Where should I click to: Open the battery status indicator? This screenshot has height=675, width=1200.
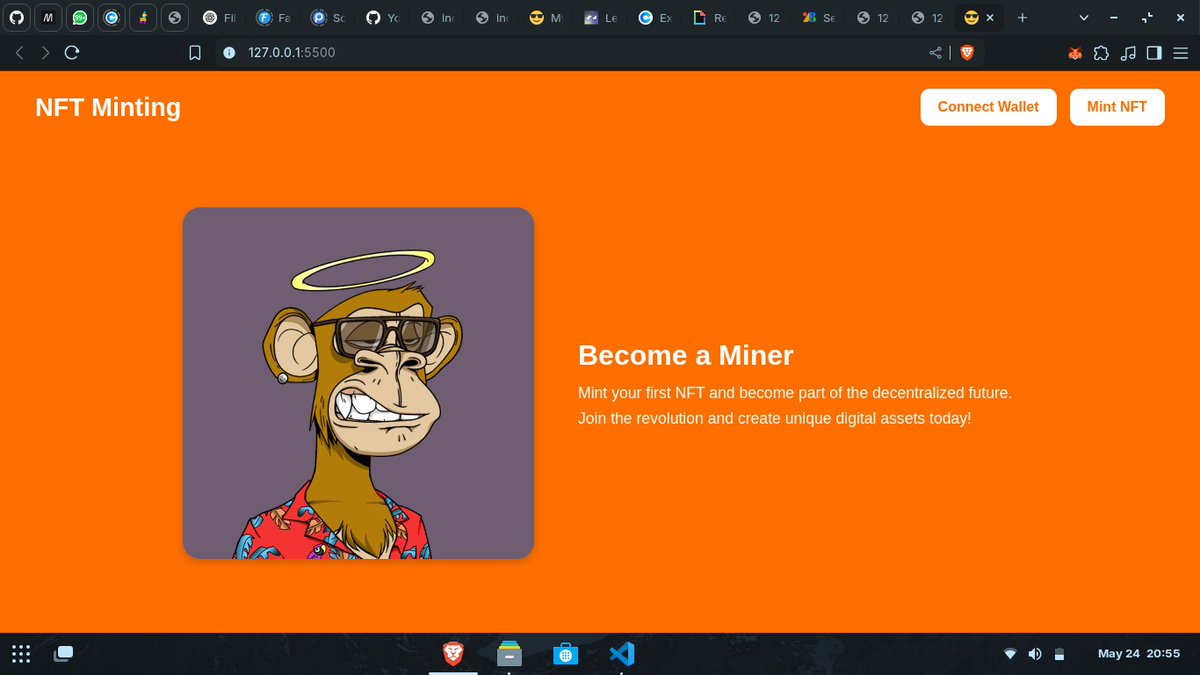pos(1059,654)
